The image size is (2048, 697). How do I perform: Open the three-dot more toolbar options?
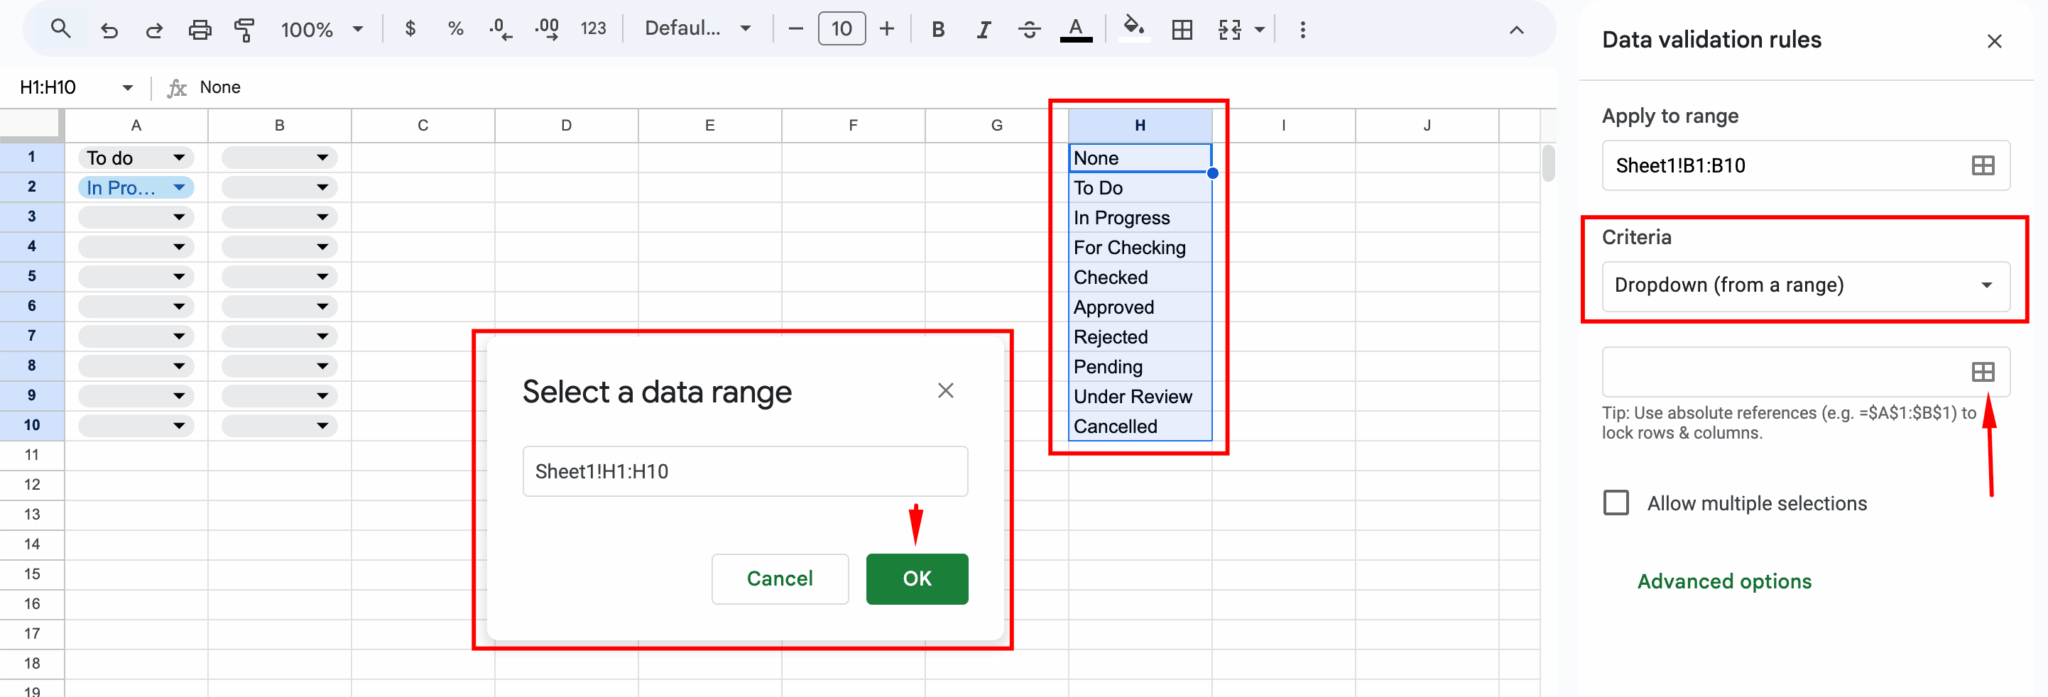click(x=1302, y=30)
